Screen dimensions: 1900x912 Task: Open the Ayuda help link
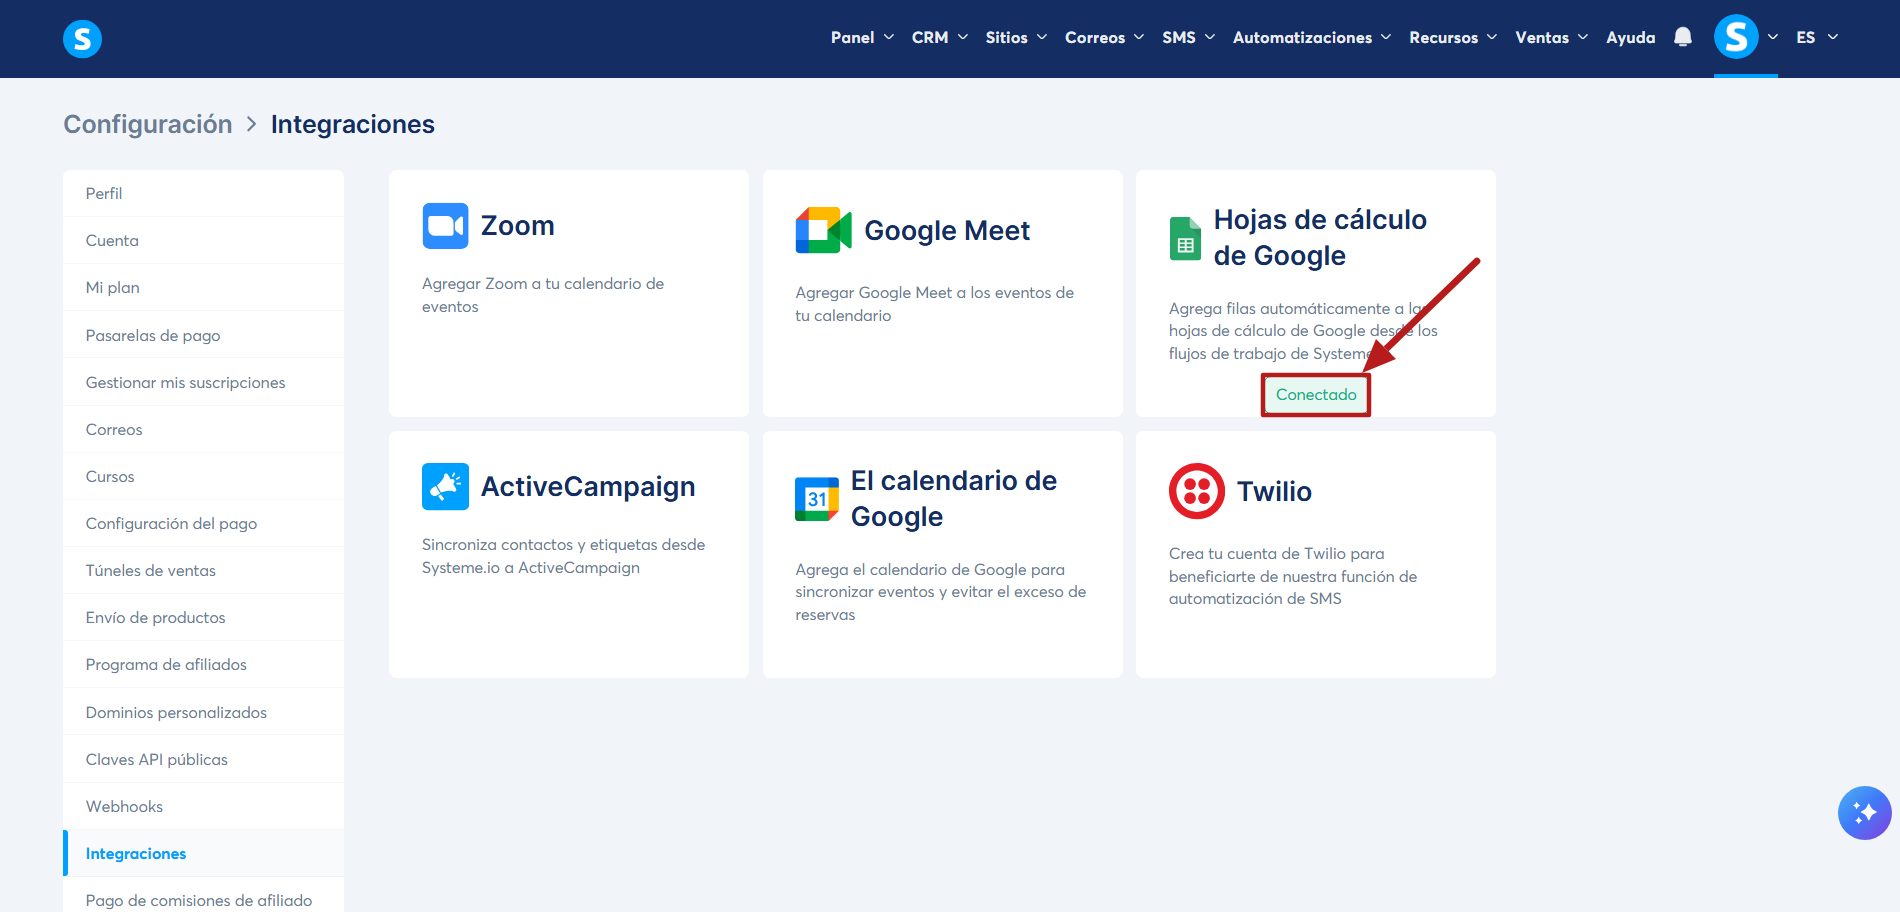tap(1630, 37)
